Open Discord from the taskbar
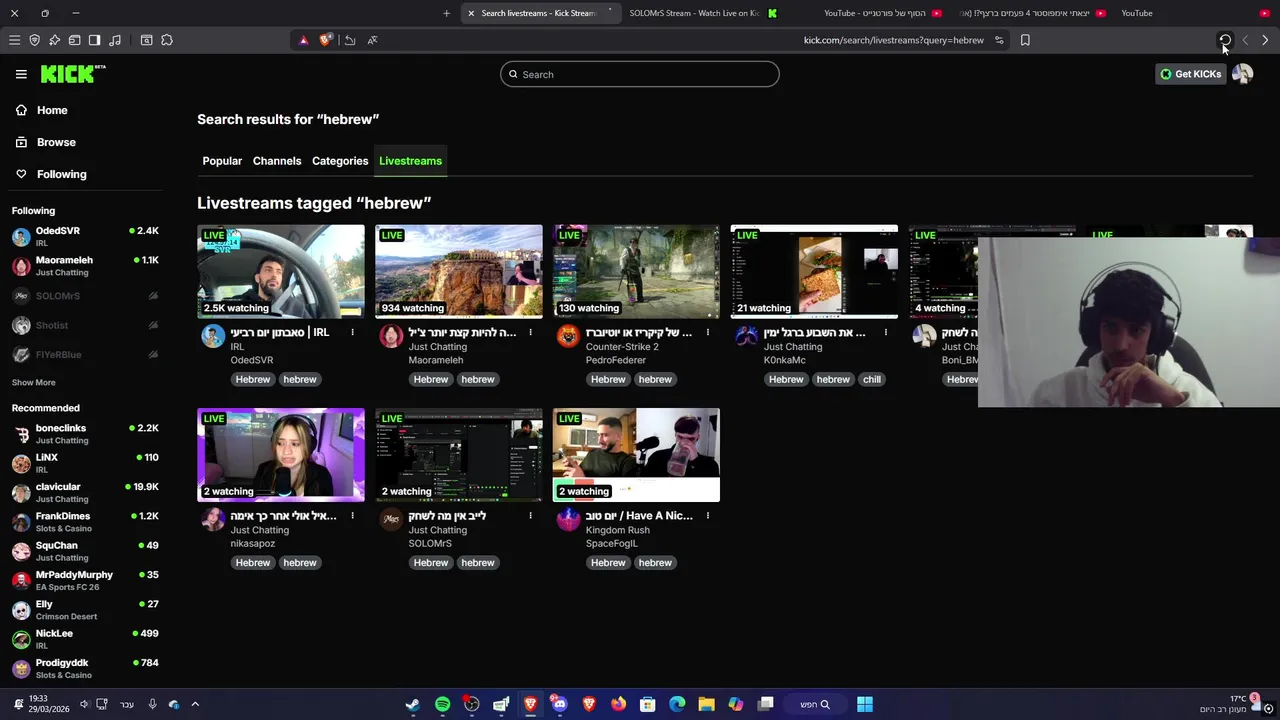Image resolution: width=1280 pixels, height=720 pixels. 559,704
